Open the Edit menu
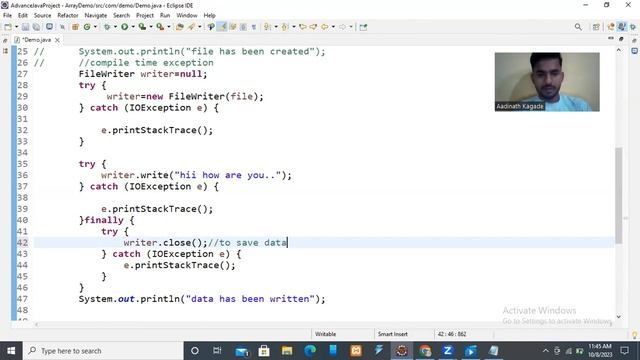640x360 pixels. (23, 16)
